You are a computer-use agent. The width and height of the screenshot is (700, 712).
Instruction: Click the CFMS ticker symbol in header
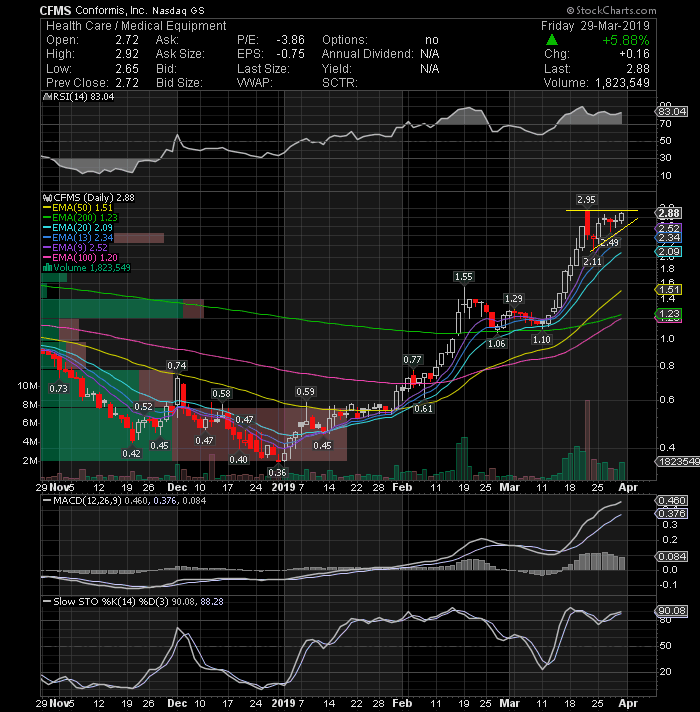[55, 10]
